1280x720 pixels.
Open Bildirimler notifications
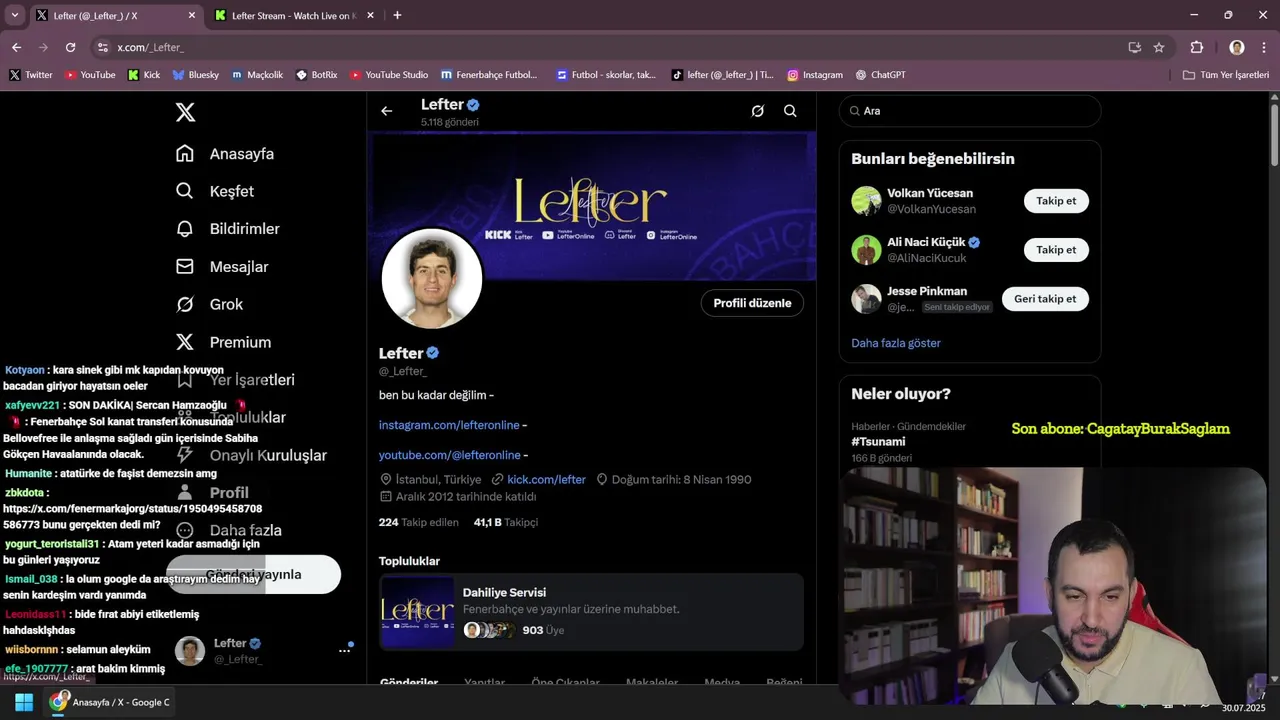point(228,229)
